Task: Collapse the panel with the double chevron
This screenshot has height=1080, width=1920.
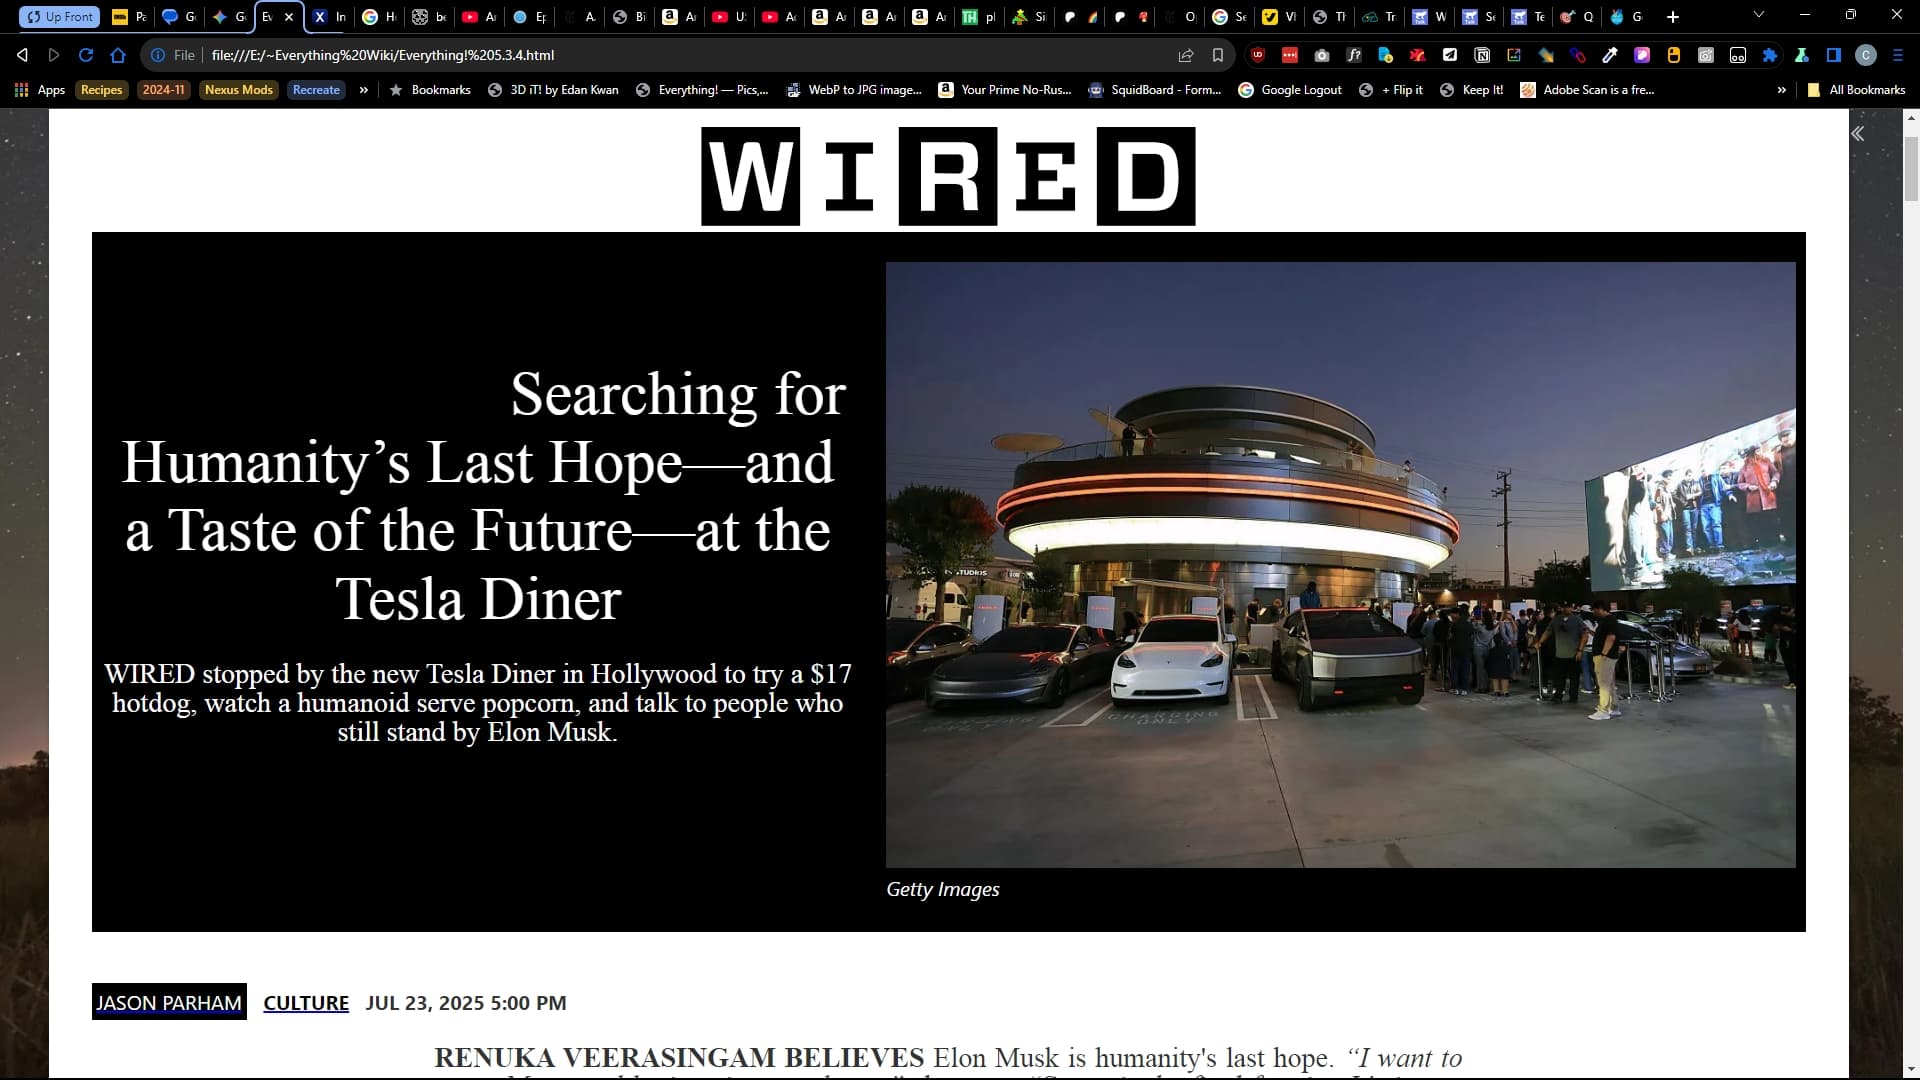Action: point(1857,134)
